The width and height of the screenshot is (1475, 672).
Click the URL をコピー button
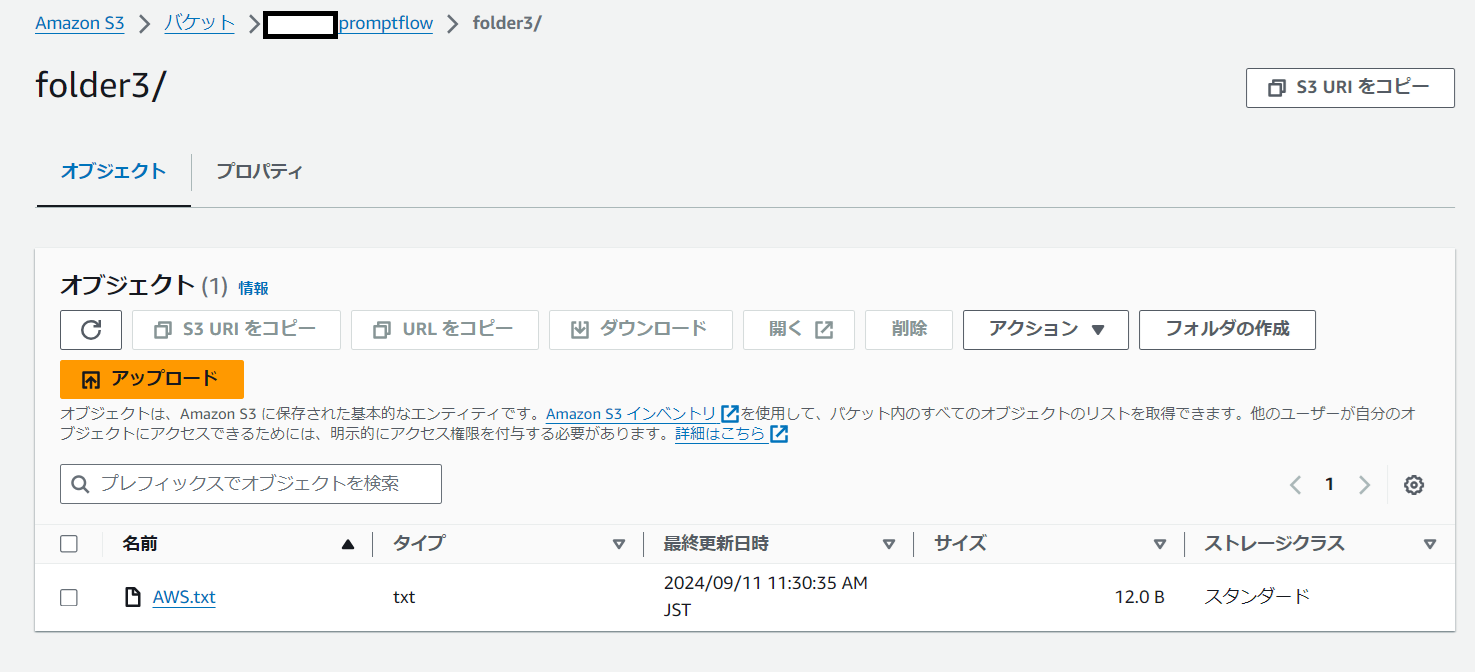(x=445, y=329)
